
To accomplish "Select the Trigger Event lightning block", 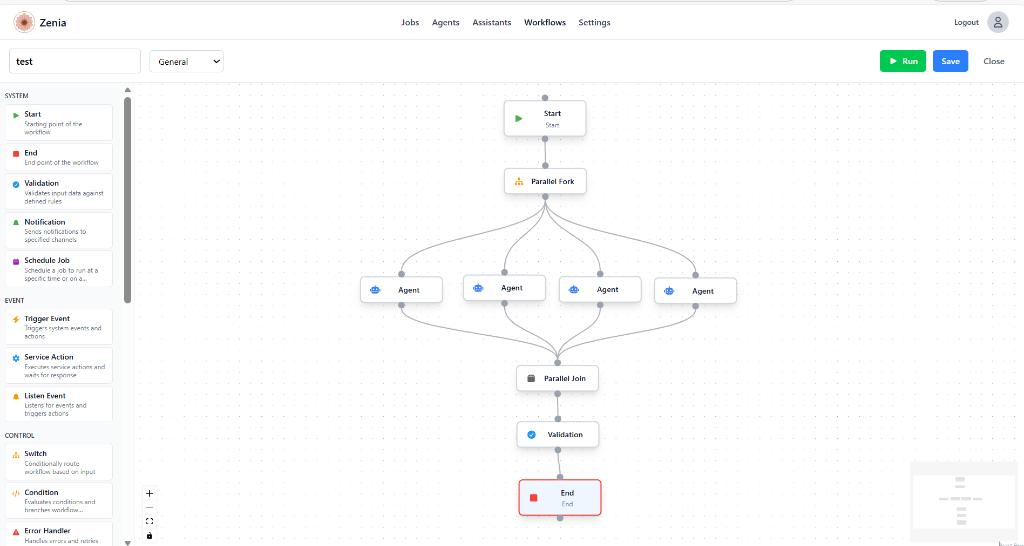I will (58, 327).
